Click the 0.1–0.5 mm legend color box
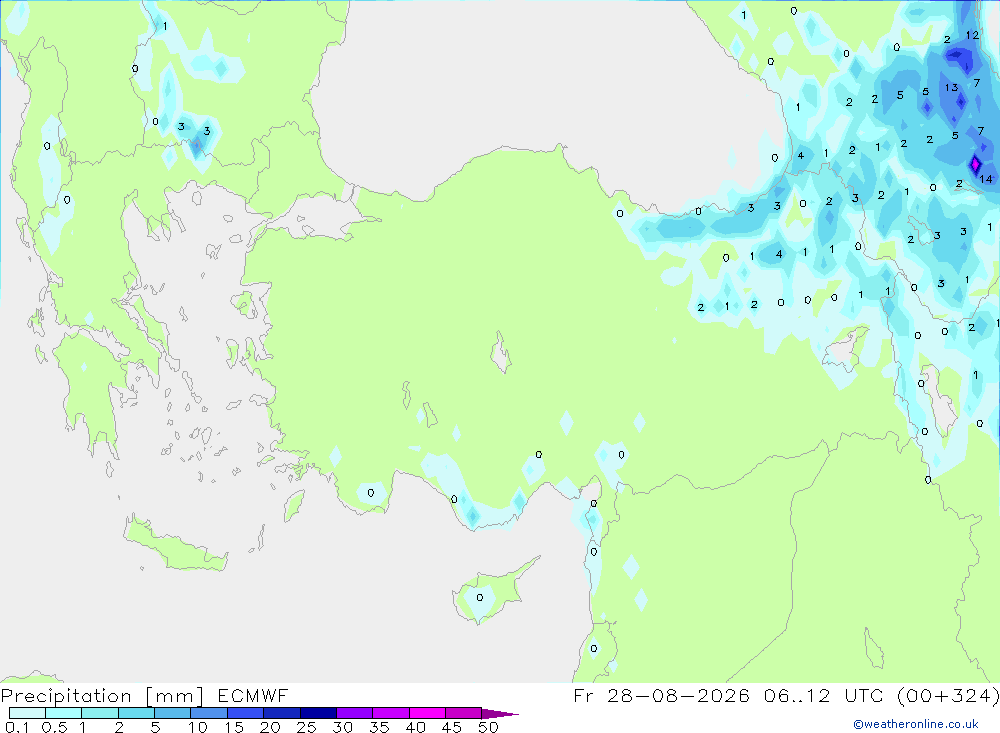The height and width of the screenshot is (733, 1000). [x=27, y=713]
